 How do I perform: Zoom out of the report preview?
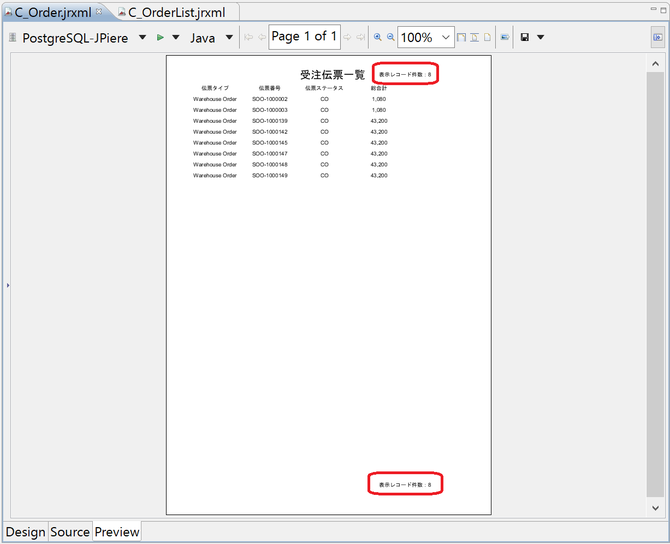(x=391, y=37)
